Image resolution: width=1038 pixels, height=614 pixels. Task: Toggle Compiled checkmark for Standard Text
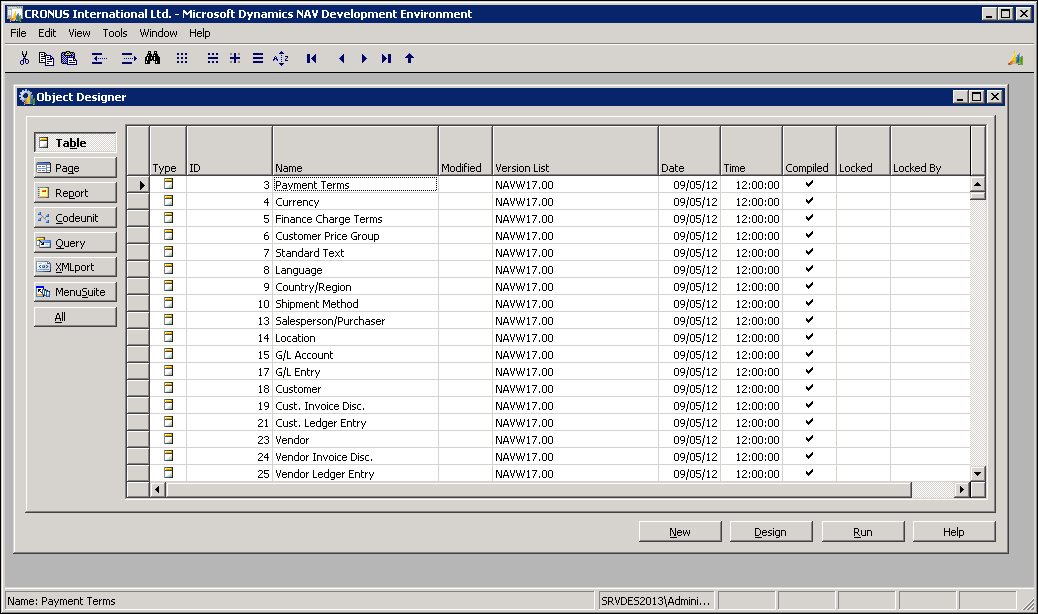coord(809,252)
